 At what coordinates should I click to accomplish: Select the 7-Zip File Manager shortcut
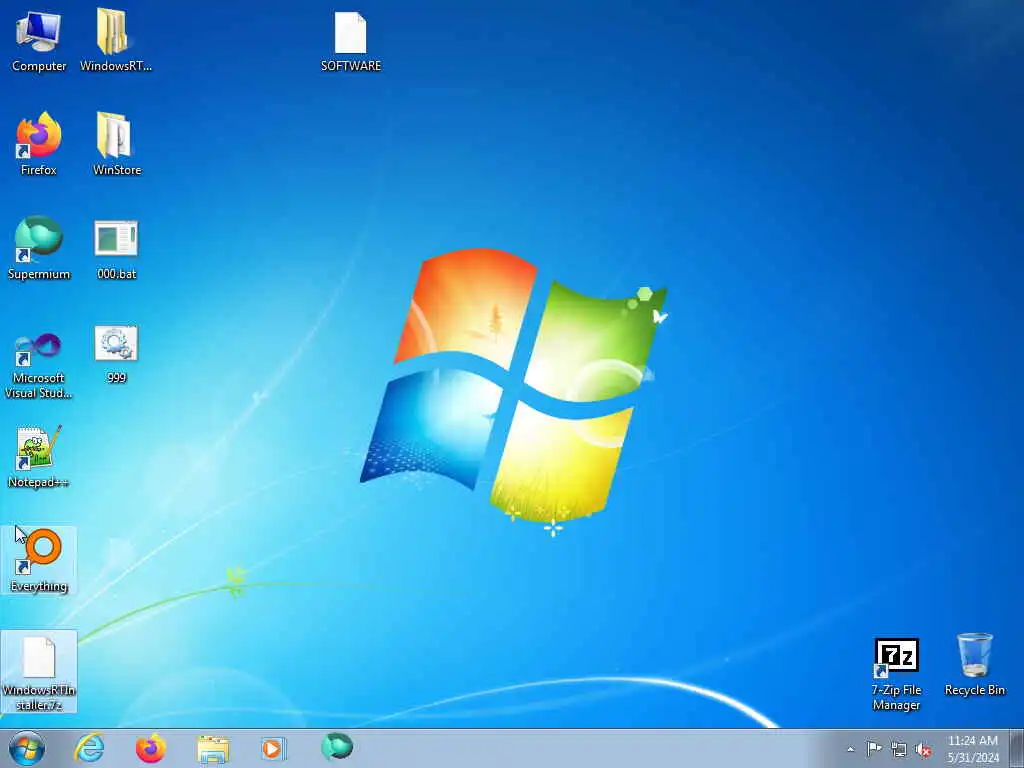point(896,674)
